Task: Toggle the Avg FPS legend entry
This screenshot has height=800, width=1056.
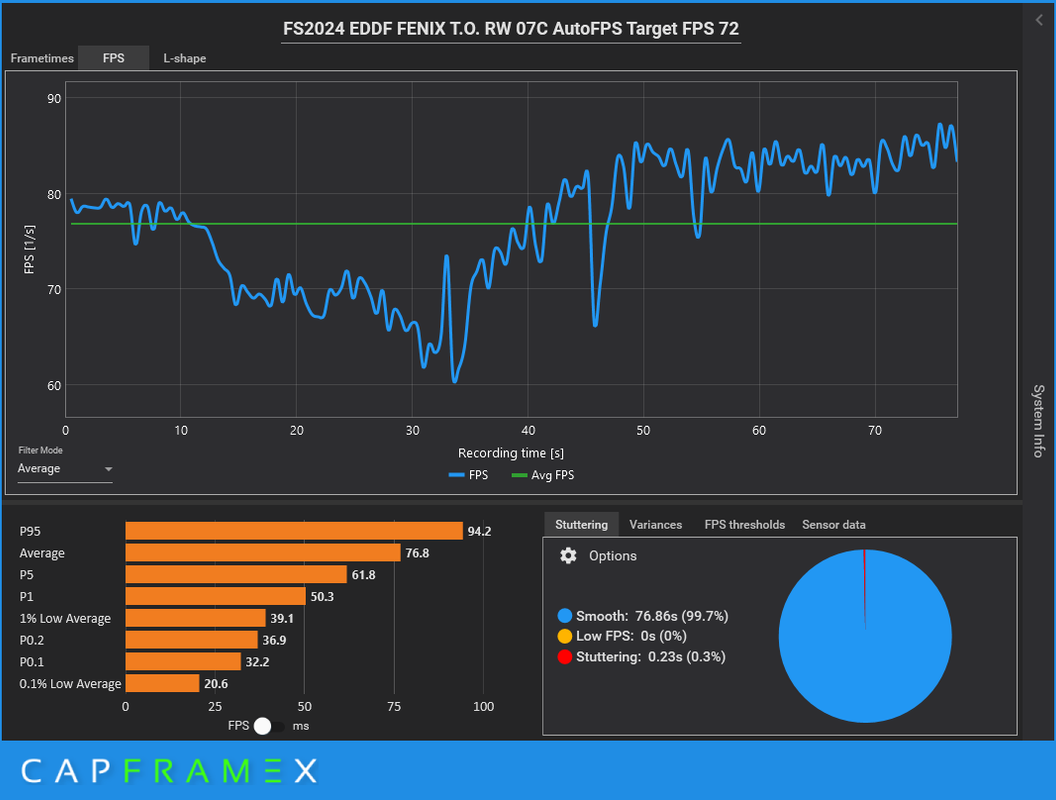Action: 543,475
